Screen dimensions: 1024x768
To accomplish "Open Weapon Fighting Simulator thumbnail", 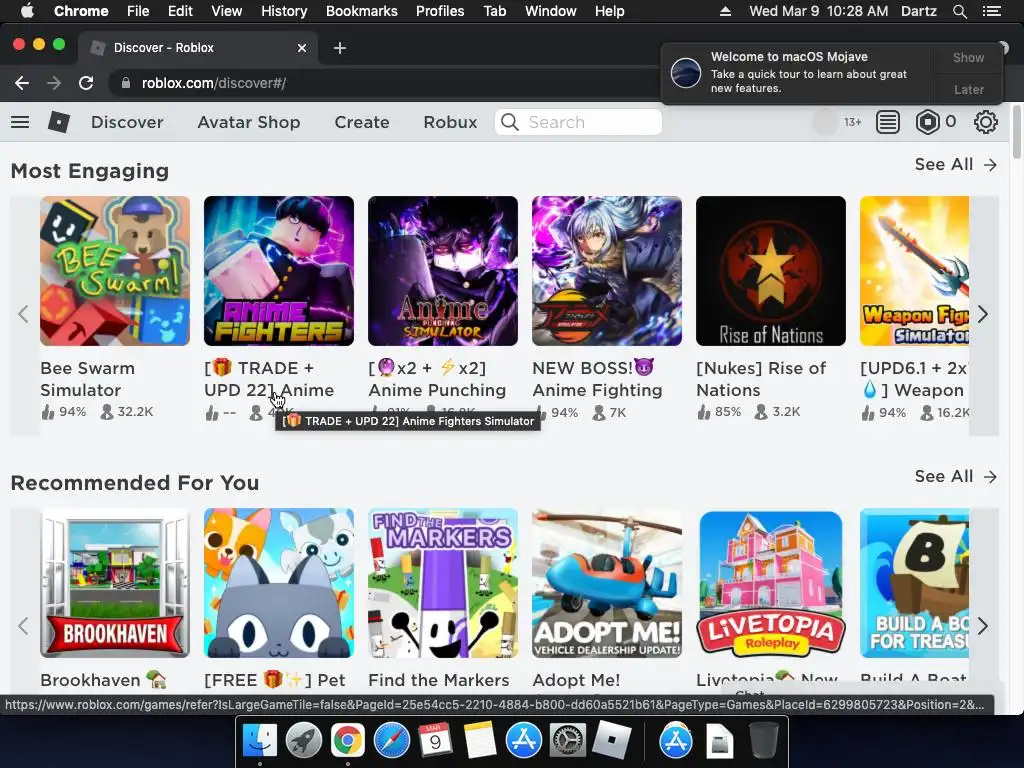I will (x=914, y=271).
